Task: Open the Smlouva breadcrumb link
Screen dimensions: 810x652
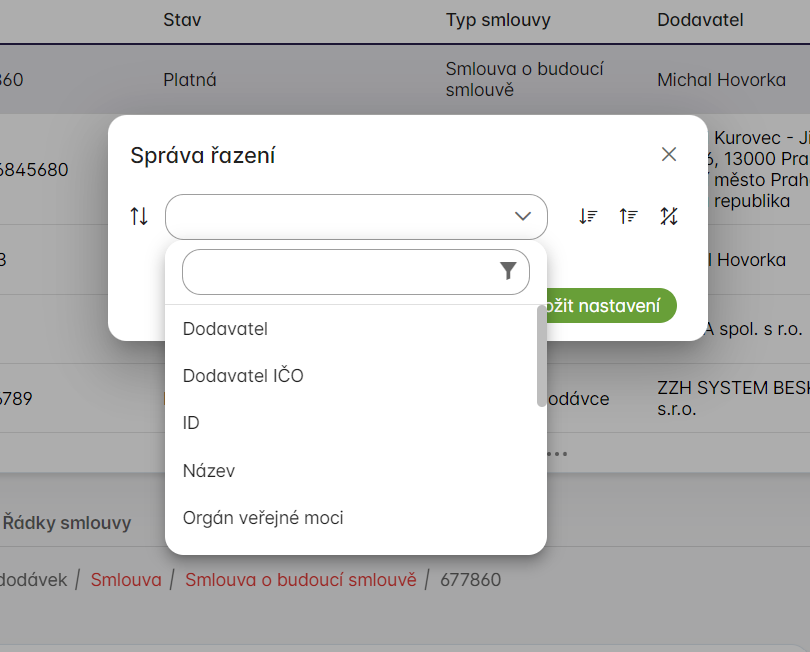Action: [x=126, y=579]
